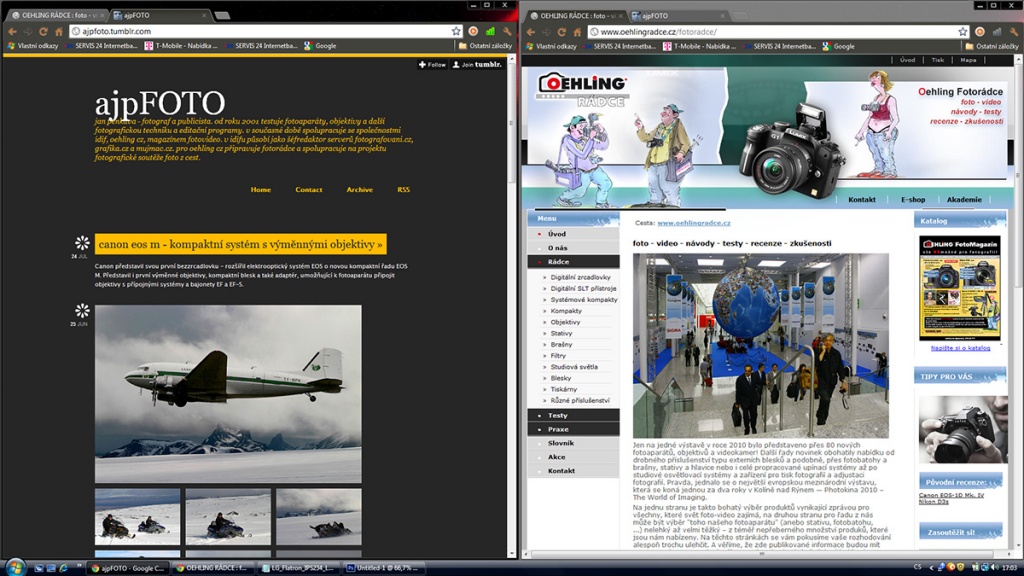Click back arrow in right Chrome window
Viewport: 1024px width, 576px height.
click(x=531, y=32)
